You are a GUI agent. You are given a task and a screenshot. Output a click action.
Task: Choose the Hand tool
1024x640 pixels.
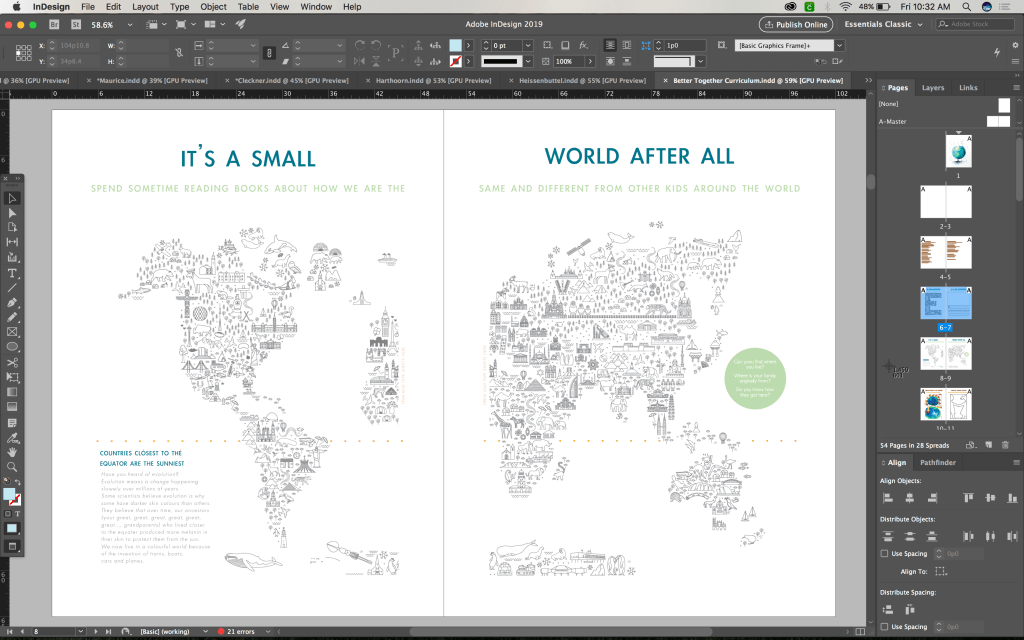point(12,452)
